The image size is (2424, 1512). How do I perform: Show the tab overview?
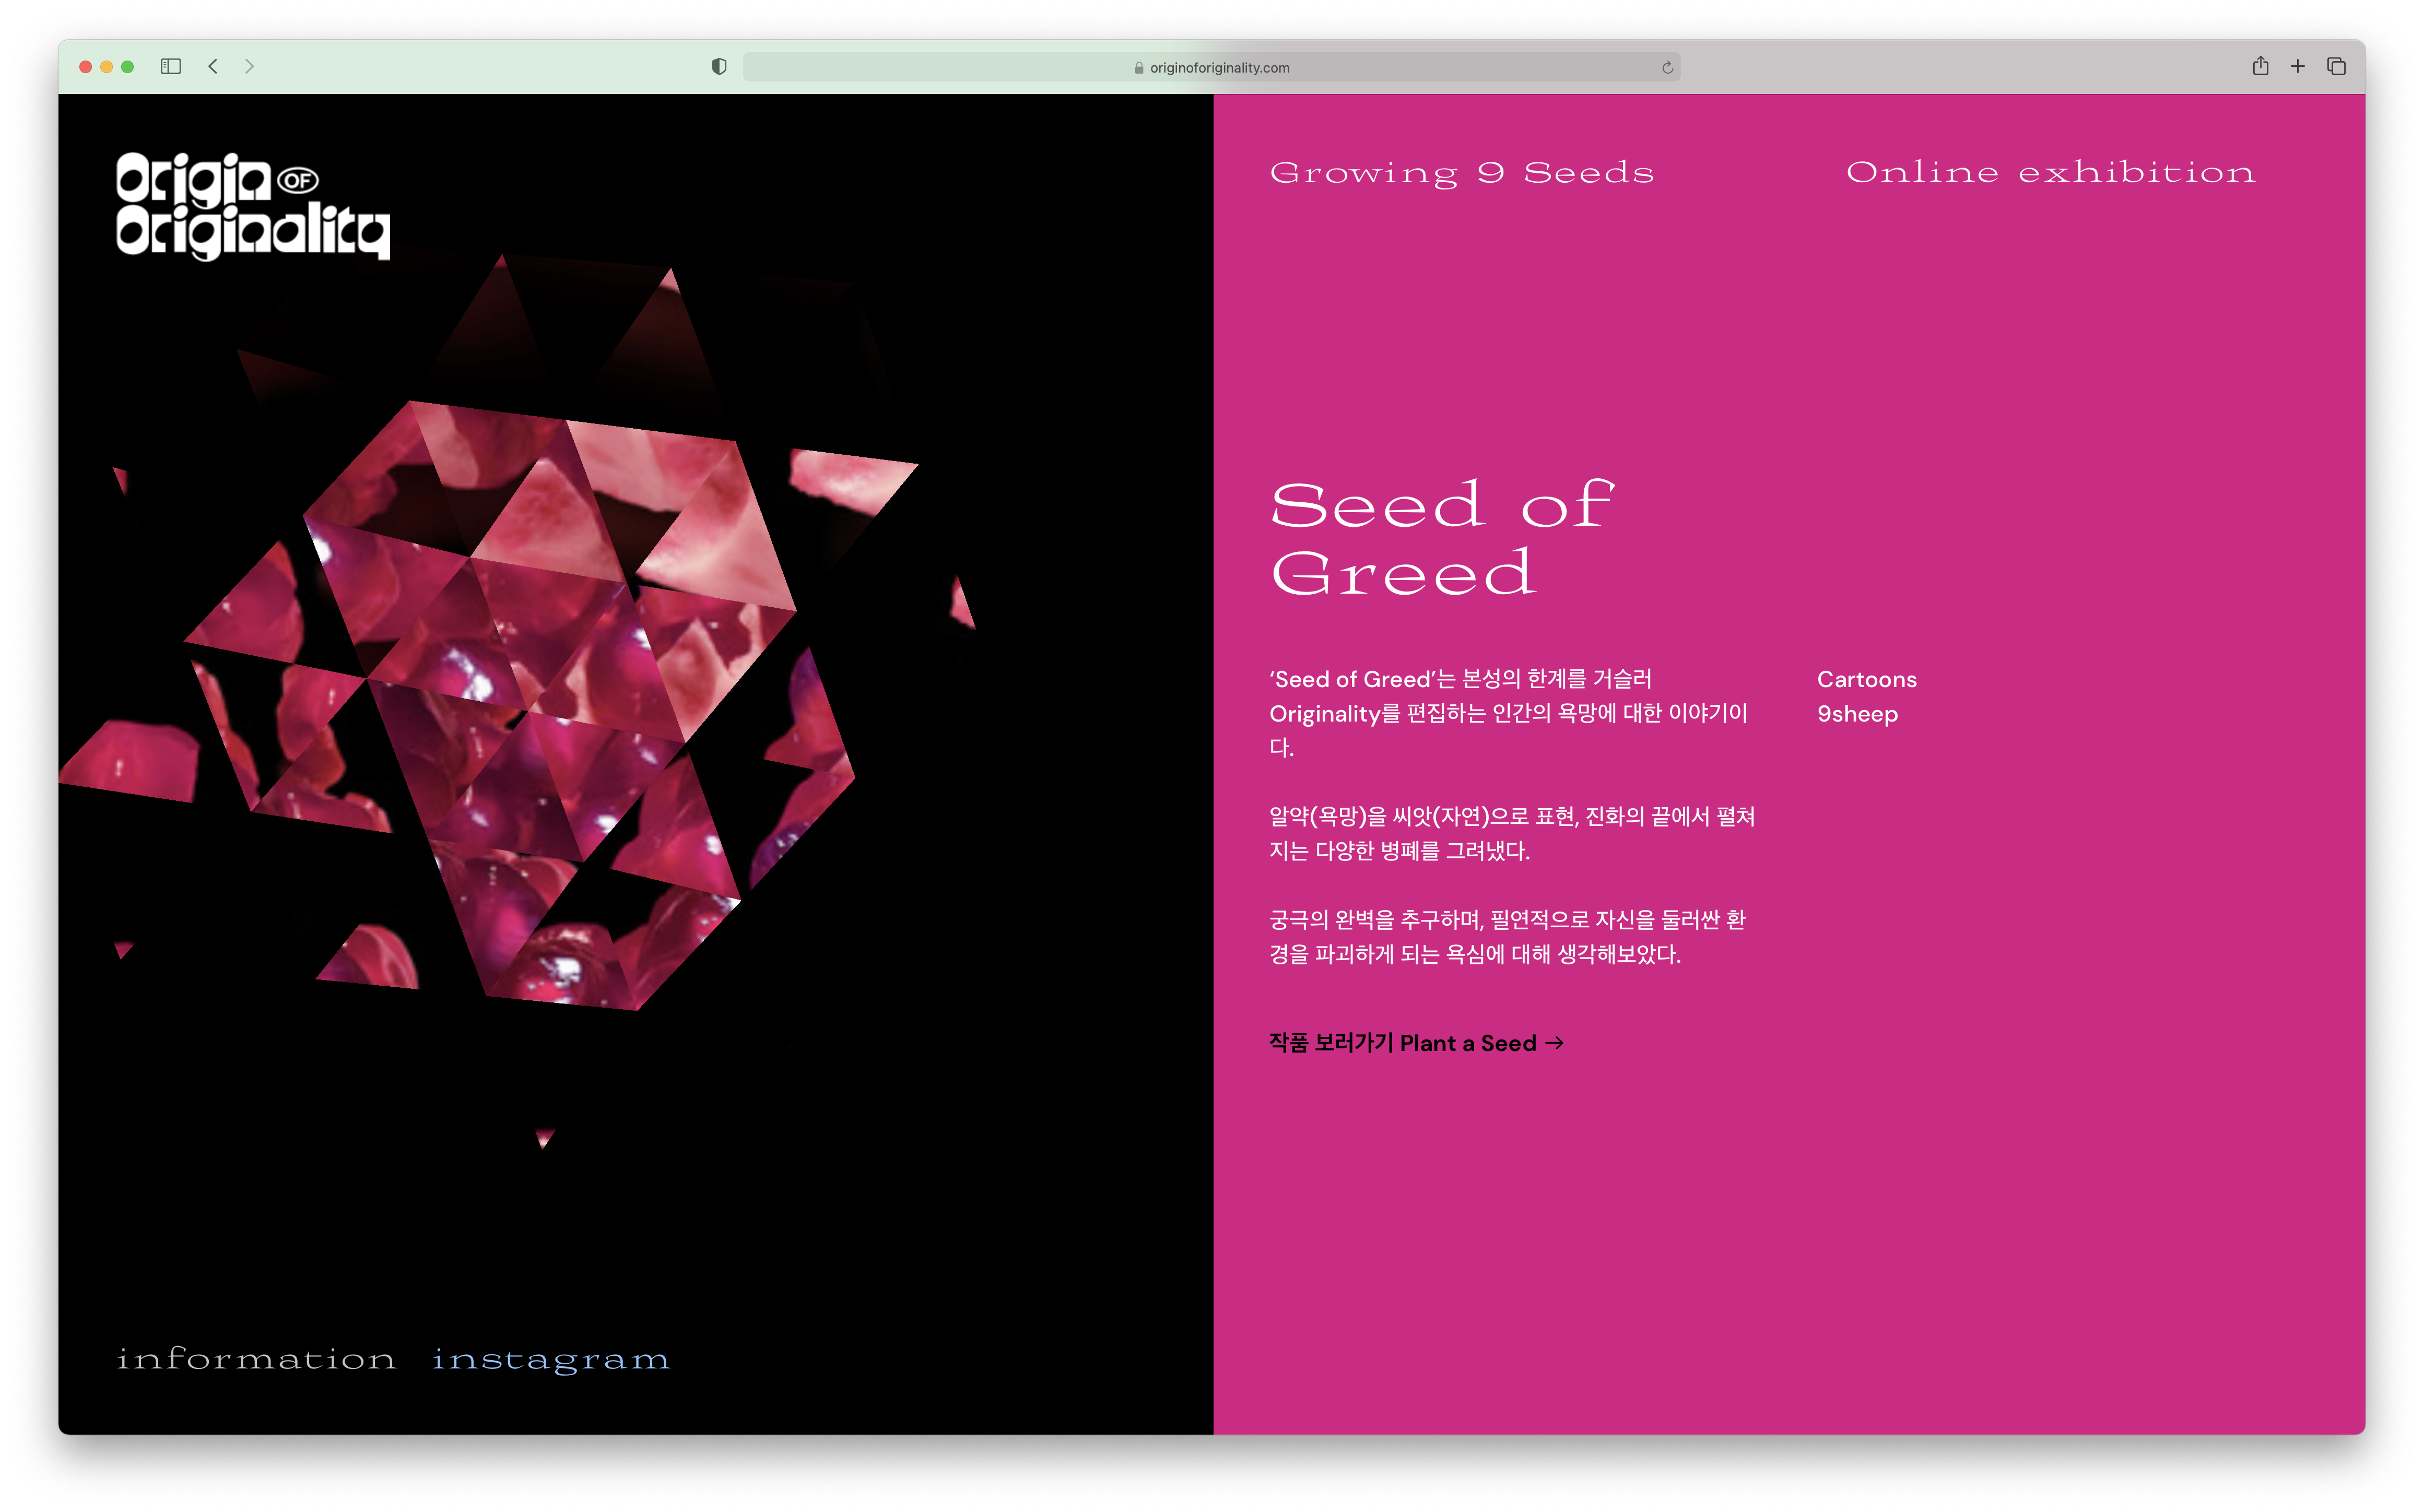pyautogui.click(x=2336, y=67)
